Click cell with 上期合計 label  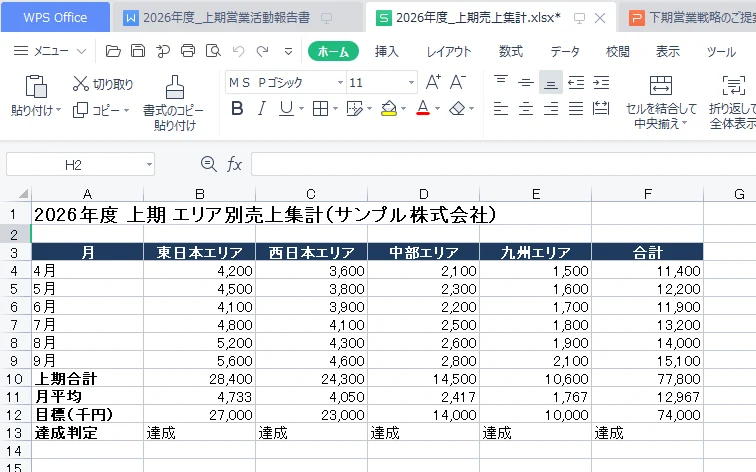87,378
